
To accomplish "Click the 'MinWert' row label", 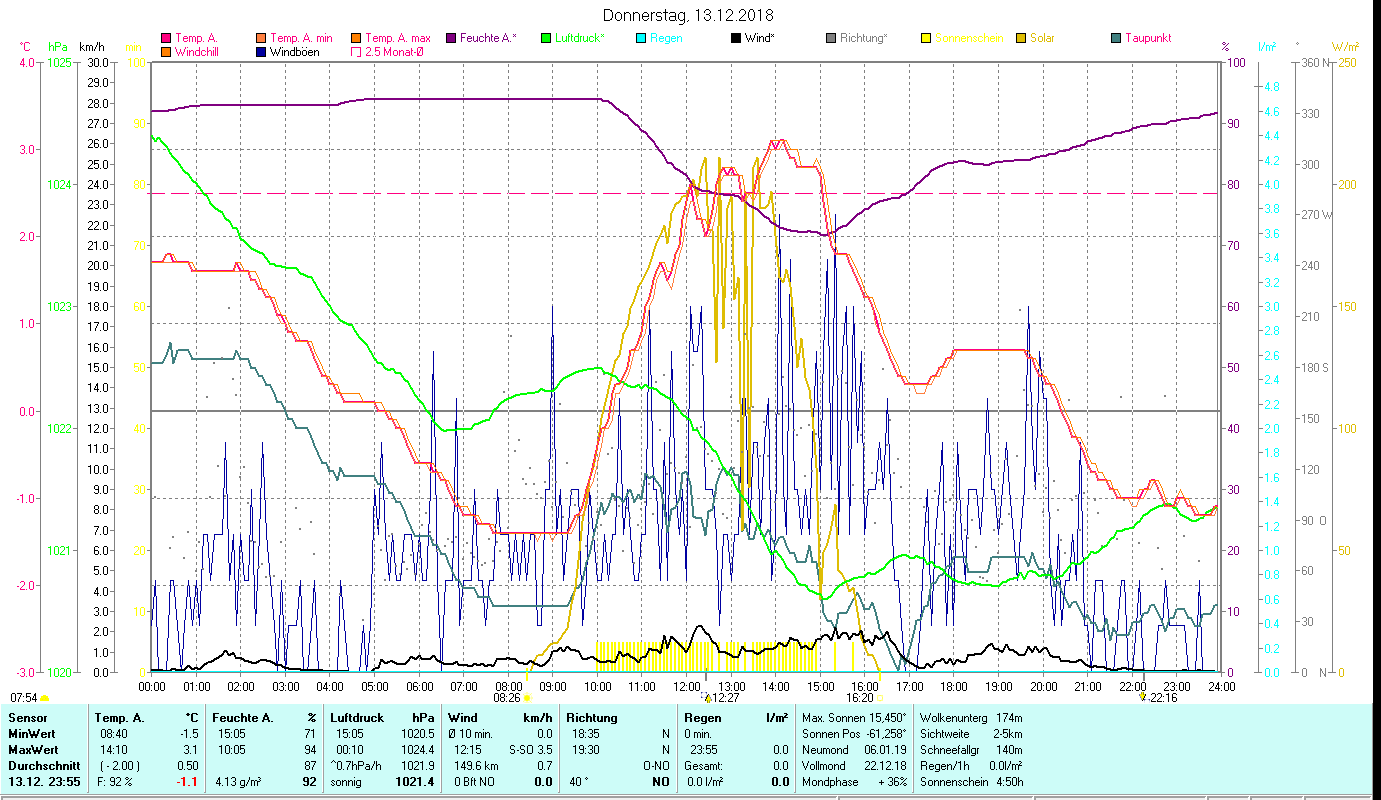I will 30,734.
